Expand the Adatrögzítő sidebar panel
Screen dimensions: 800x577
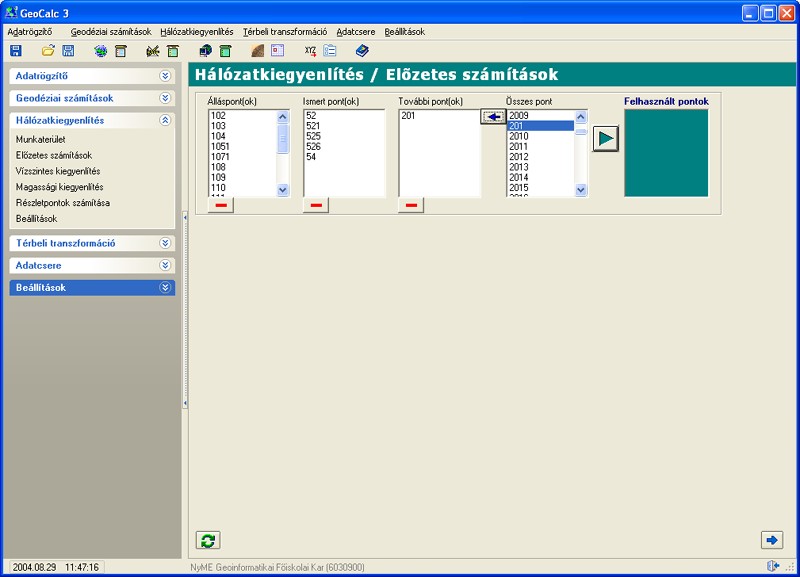[165, 76]
